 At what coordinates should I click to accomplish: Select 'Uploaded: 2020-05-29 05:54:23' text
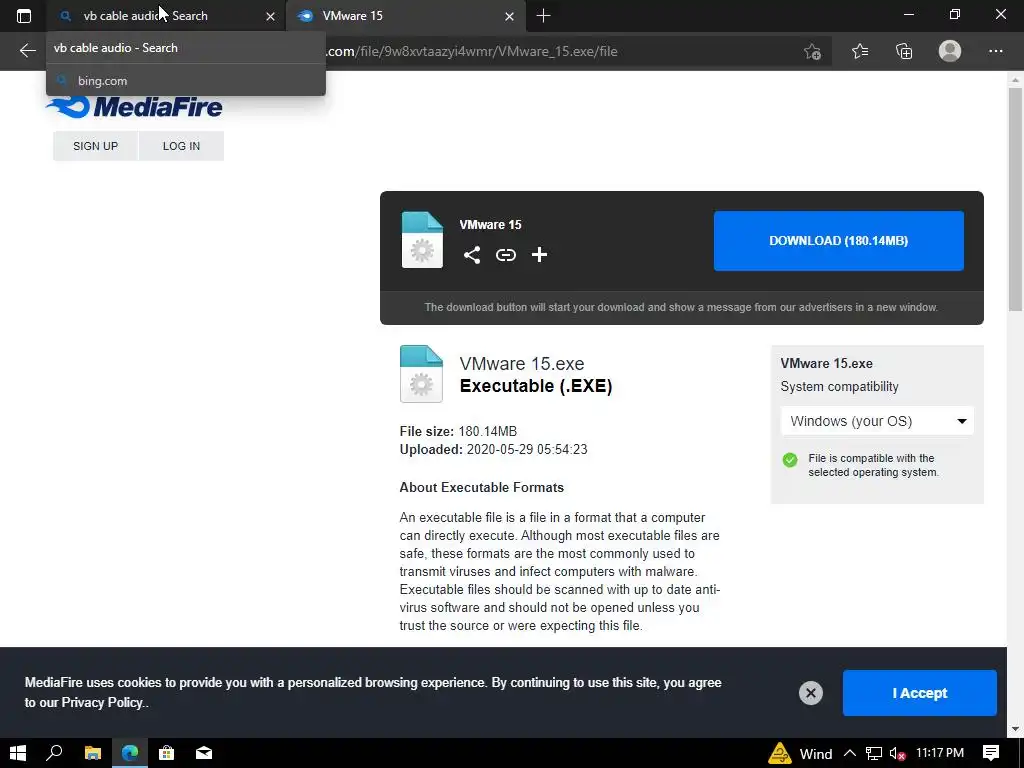pos(494,449)
